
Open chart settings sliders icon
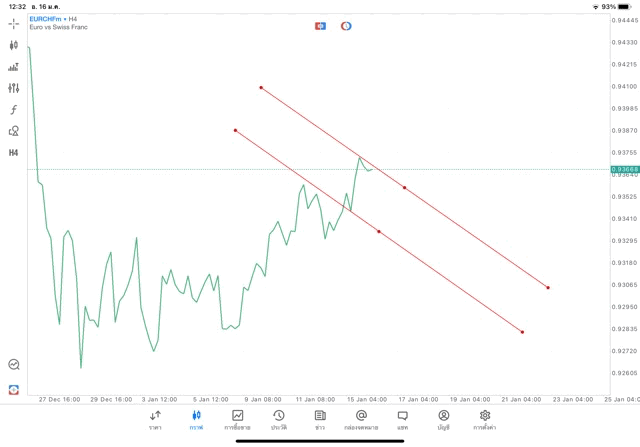click(x=14, y=88)
